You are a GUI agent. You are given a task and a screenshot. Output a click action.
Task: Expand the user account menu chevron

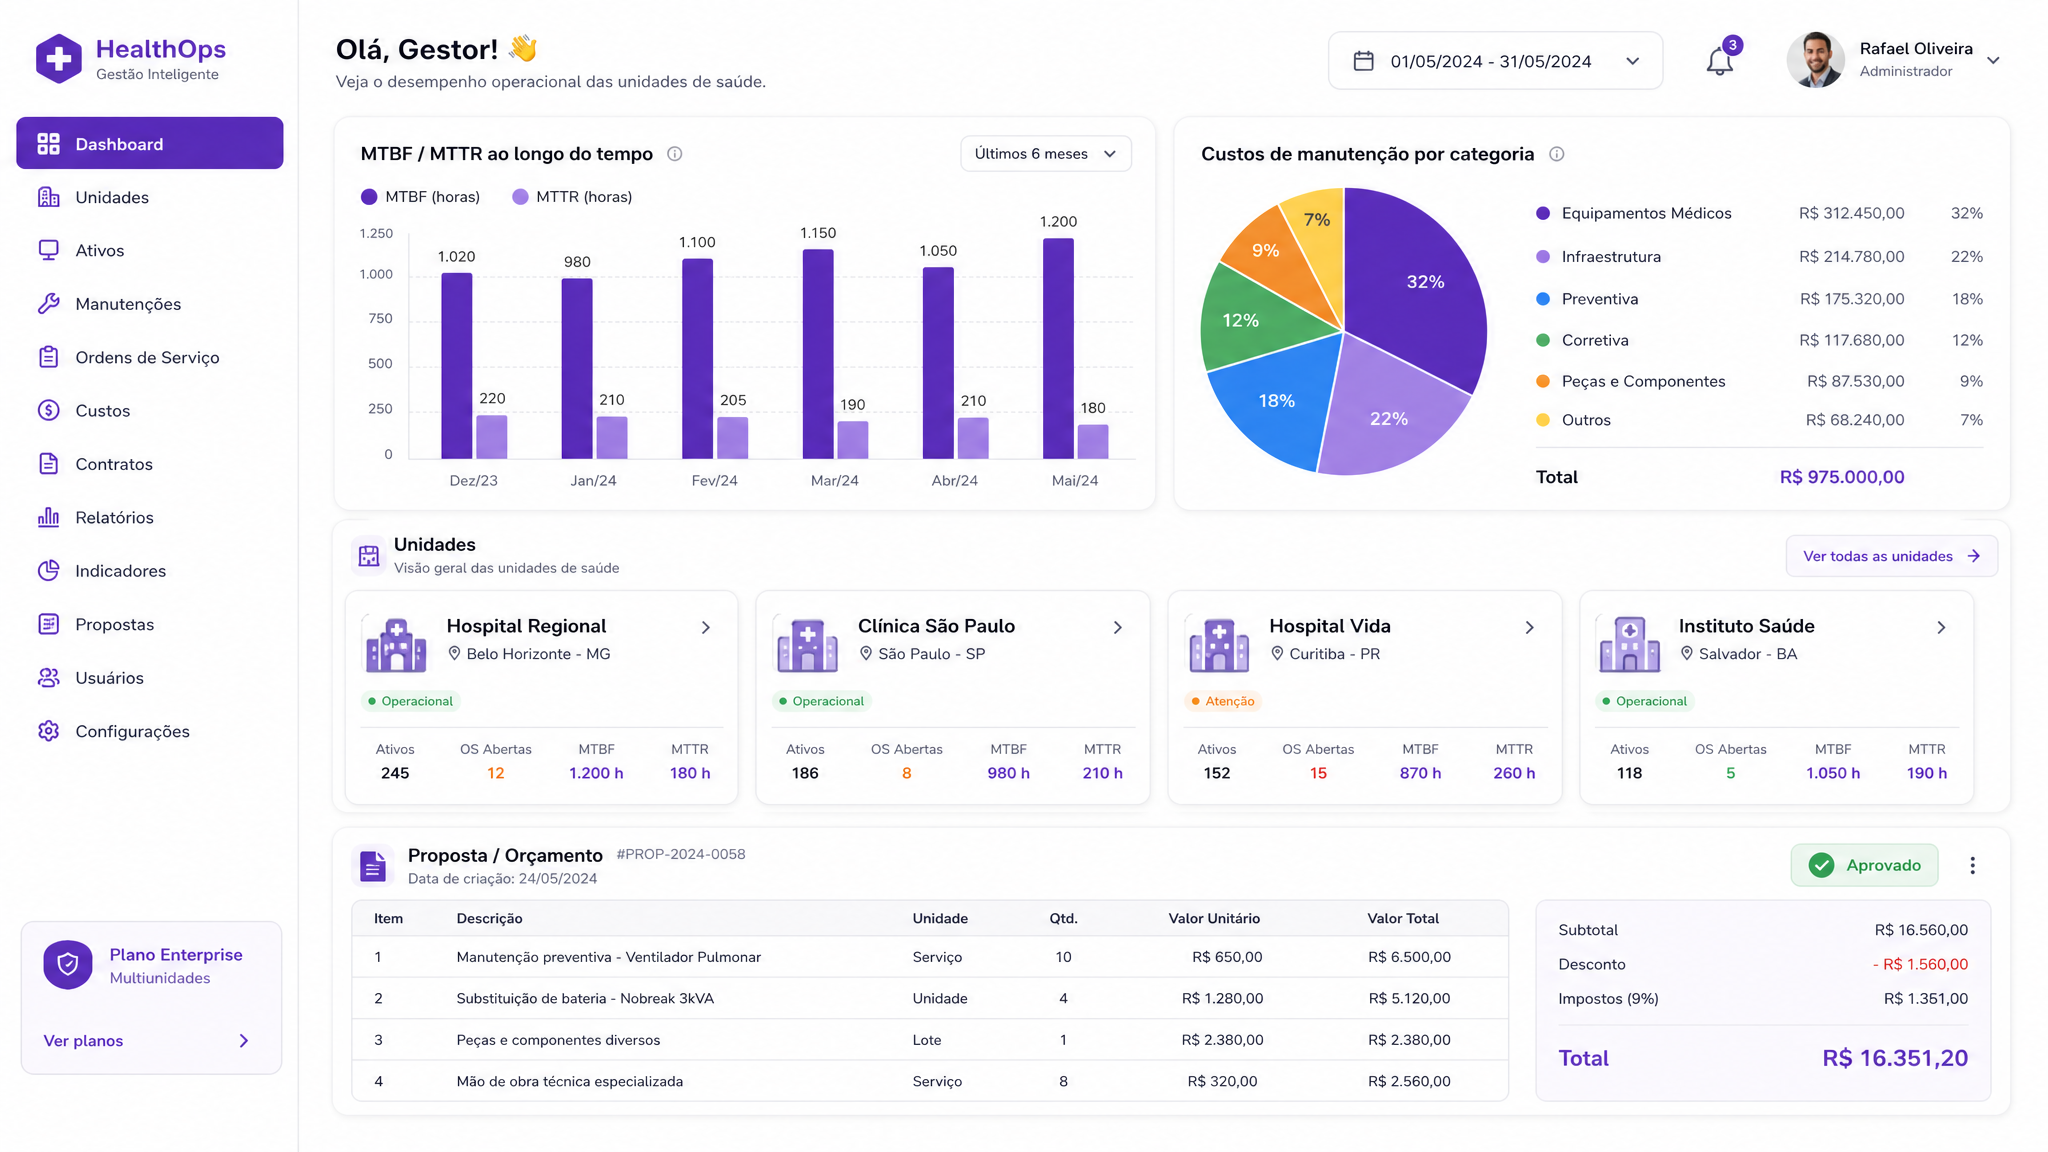[1993, 61]
